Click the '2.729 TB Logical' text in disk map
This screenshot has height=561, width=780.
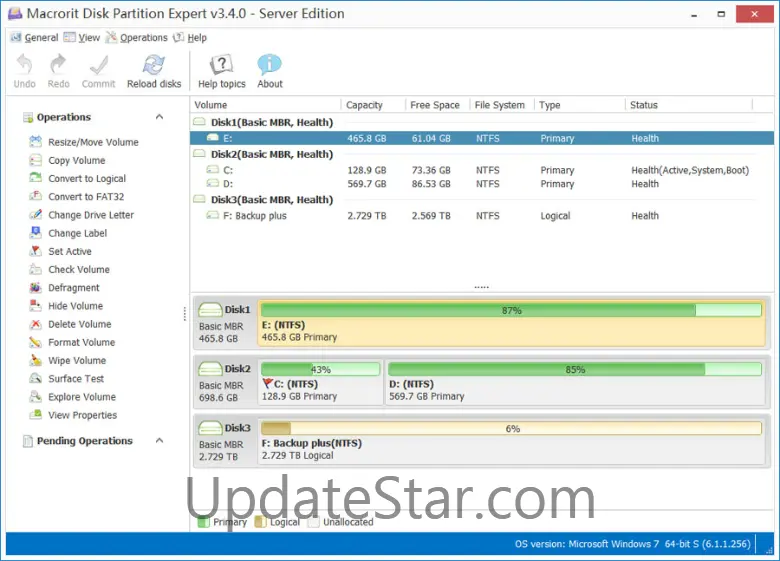coord(297,455)
